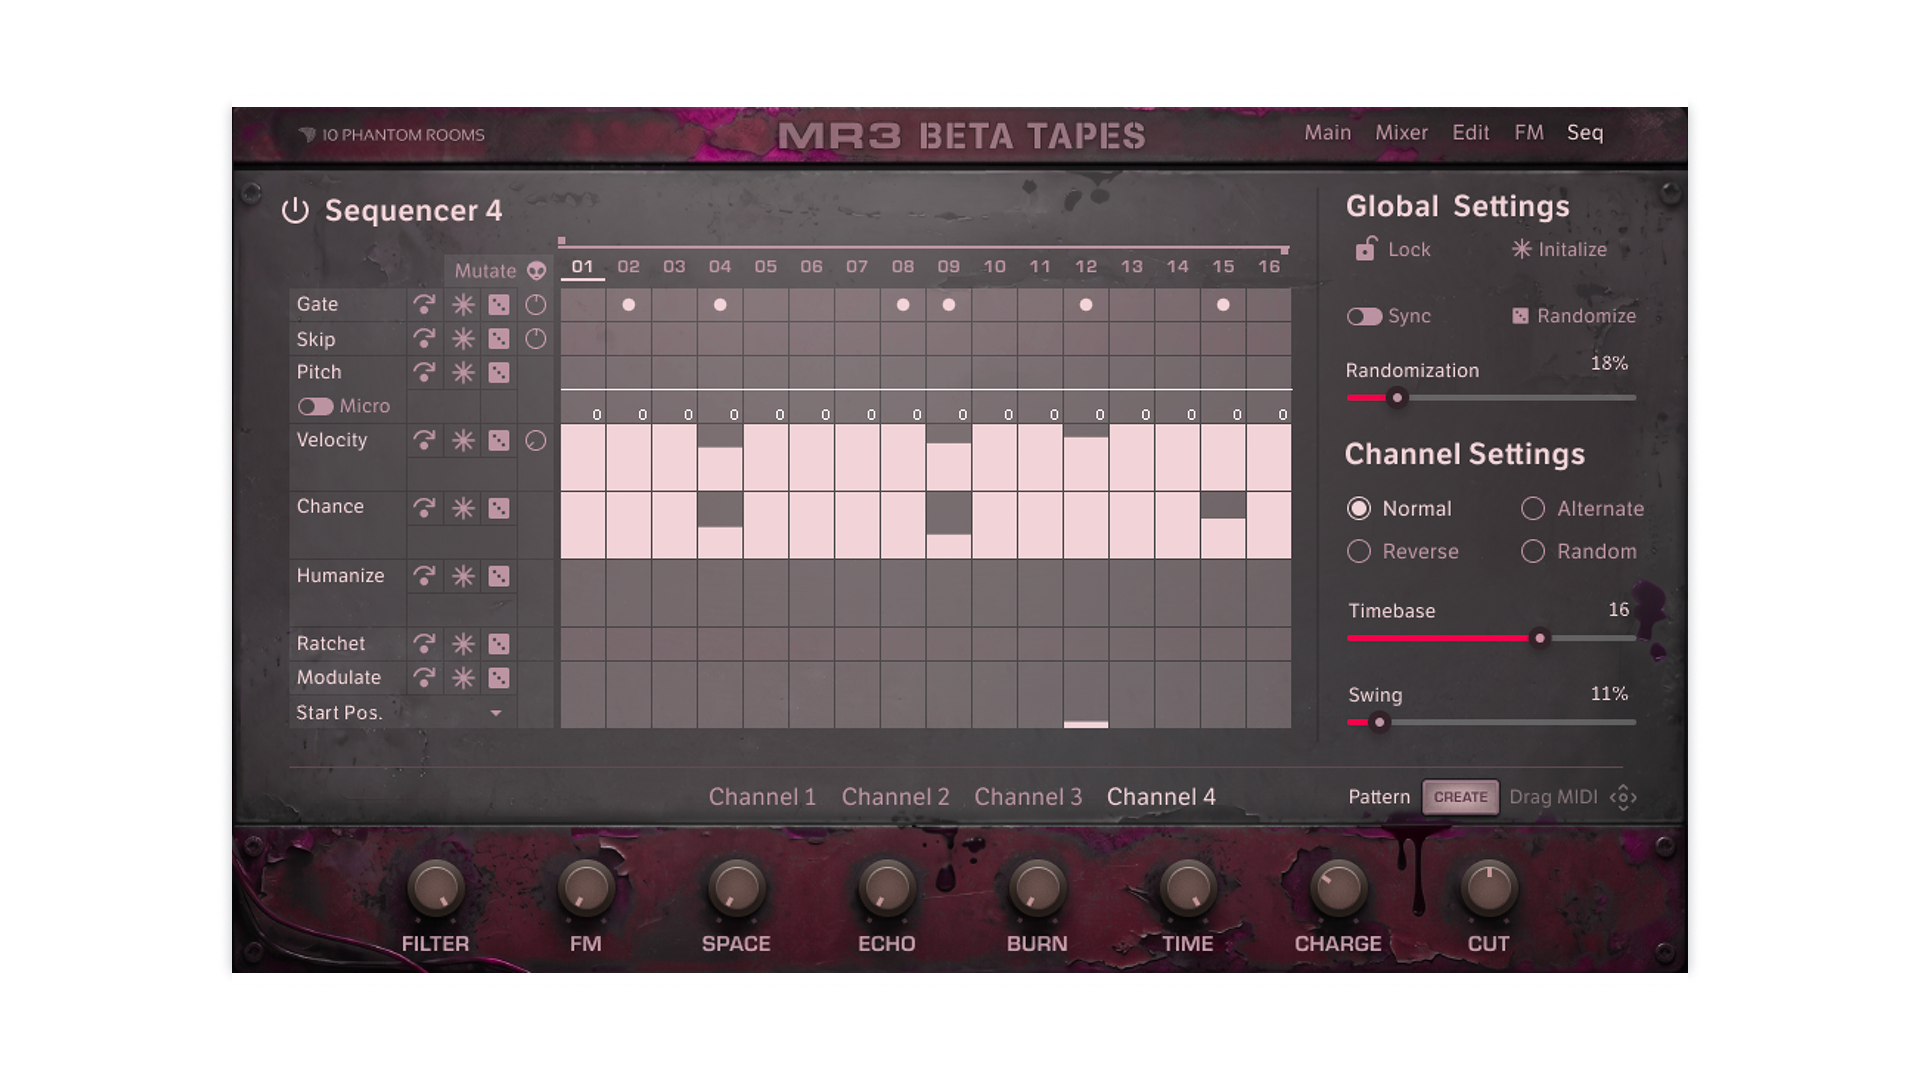Click step number 05 in the header

tap(766, 267)
